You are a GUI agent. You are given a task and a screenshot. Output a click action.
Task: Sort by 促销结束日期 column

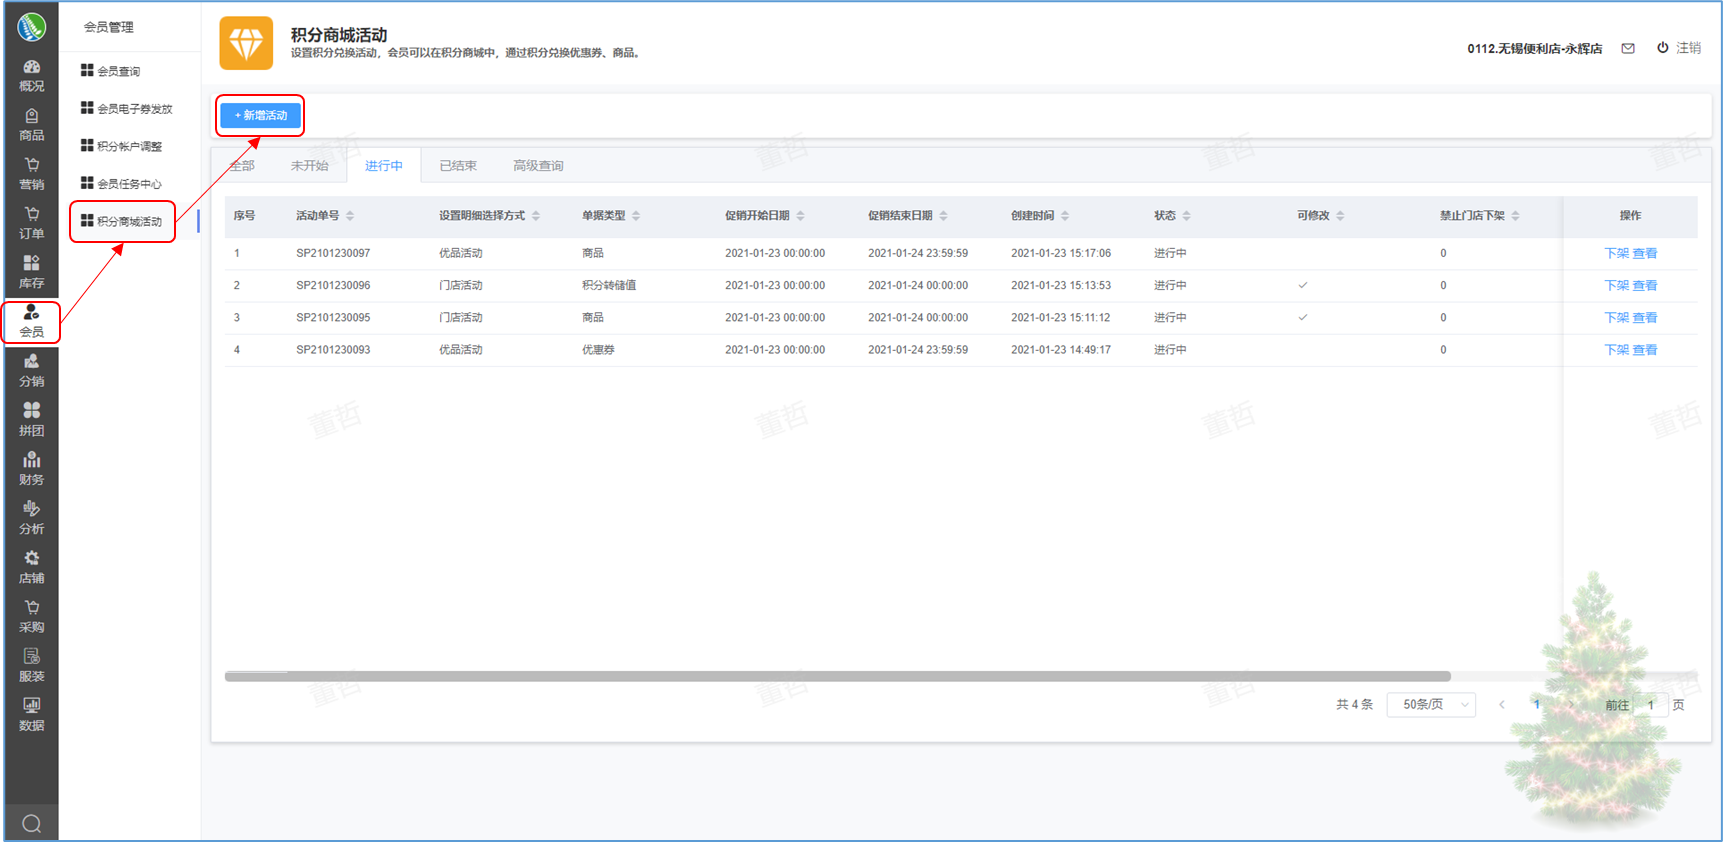point(943,216)
